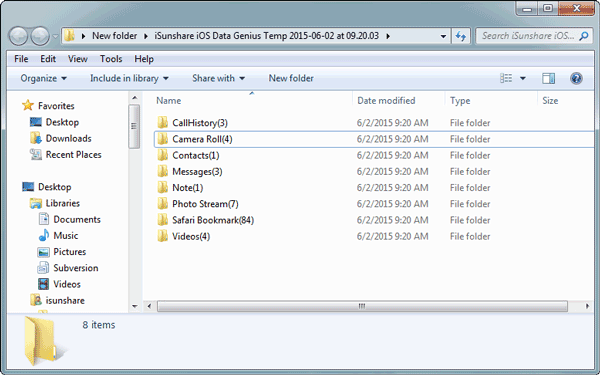Click the magnifier search icon

click(x=584, y=36)
